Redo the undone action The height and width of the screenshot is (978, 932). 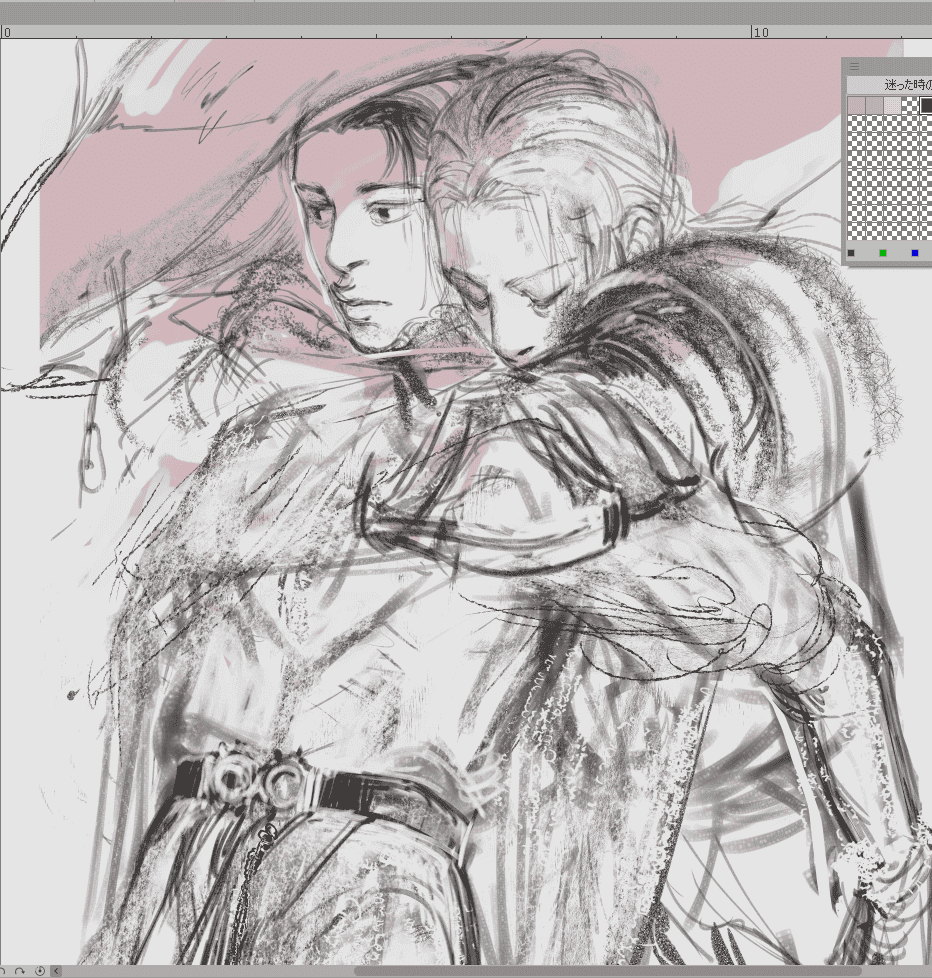coord(22,969)
